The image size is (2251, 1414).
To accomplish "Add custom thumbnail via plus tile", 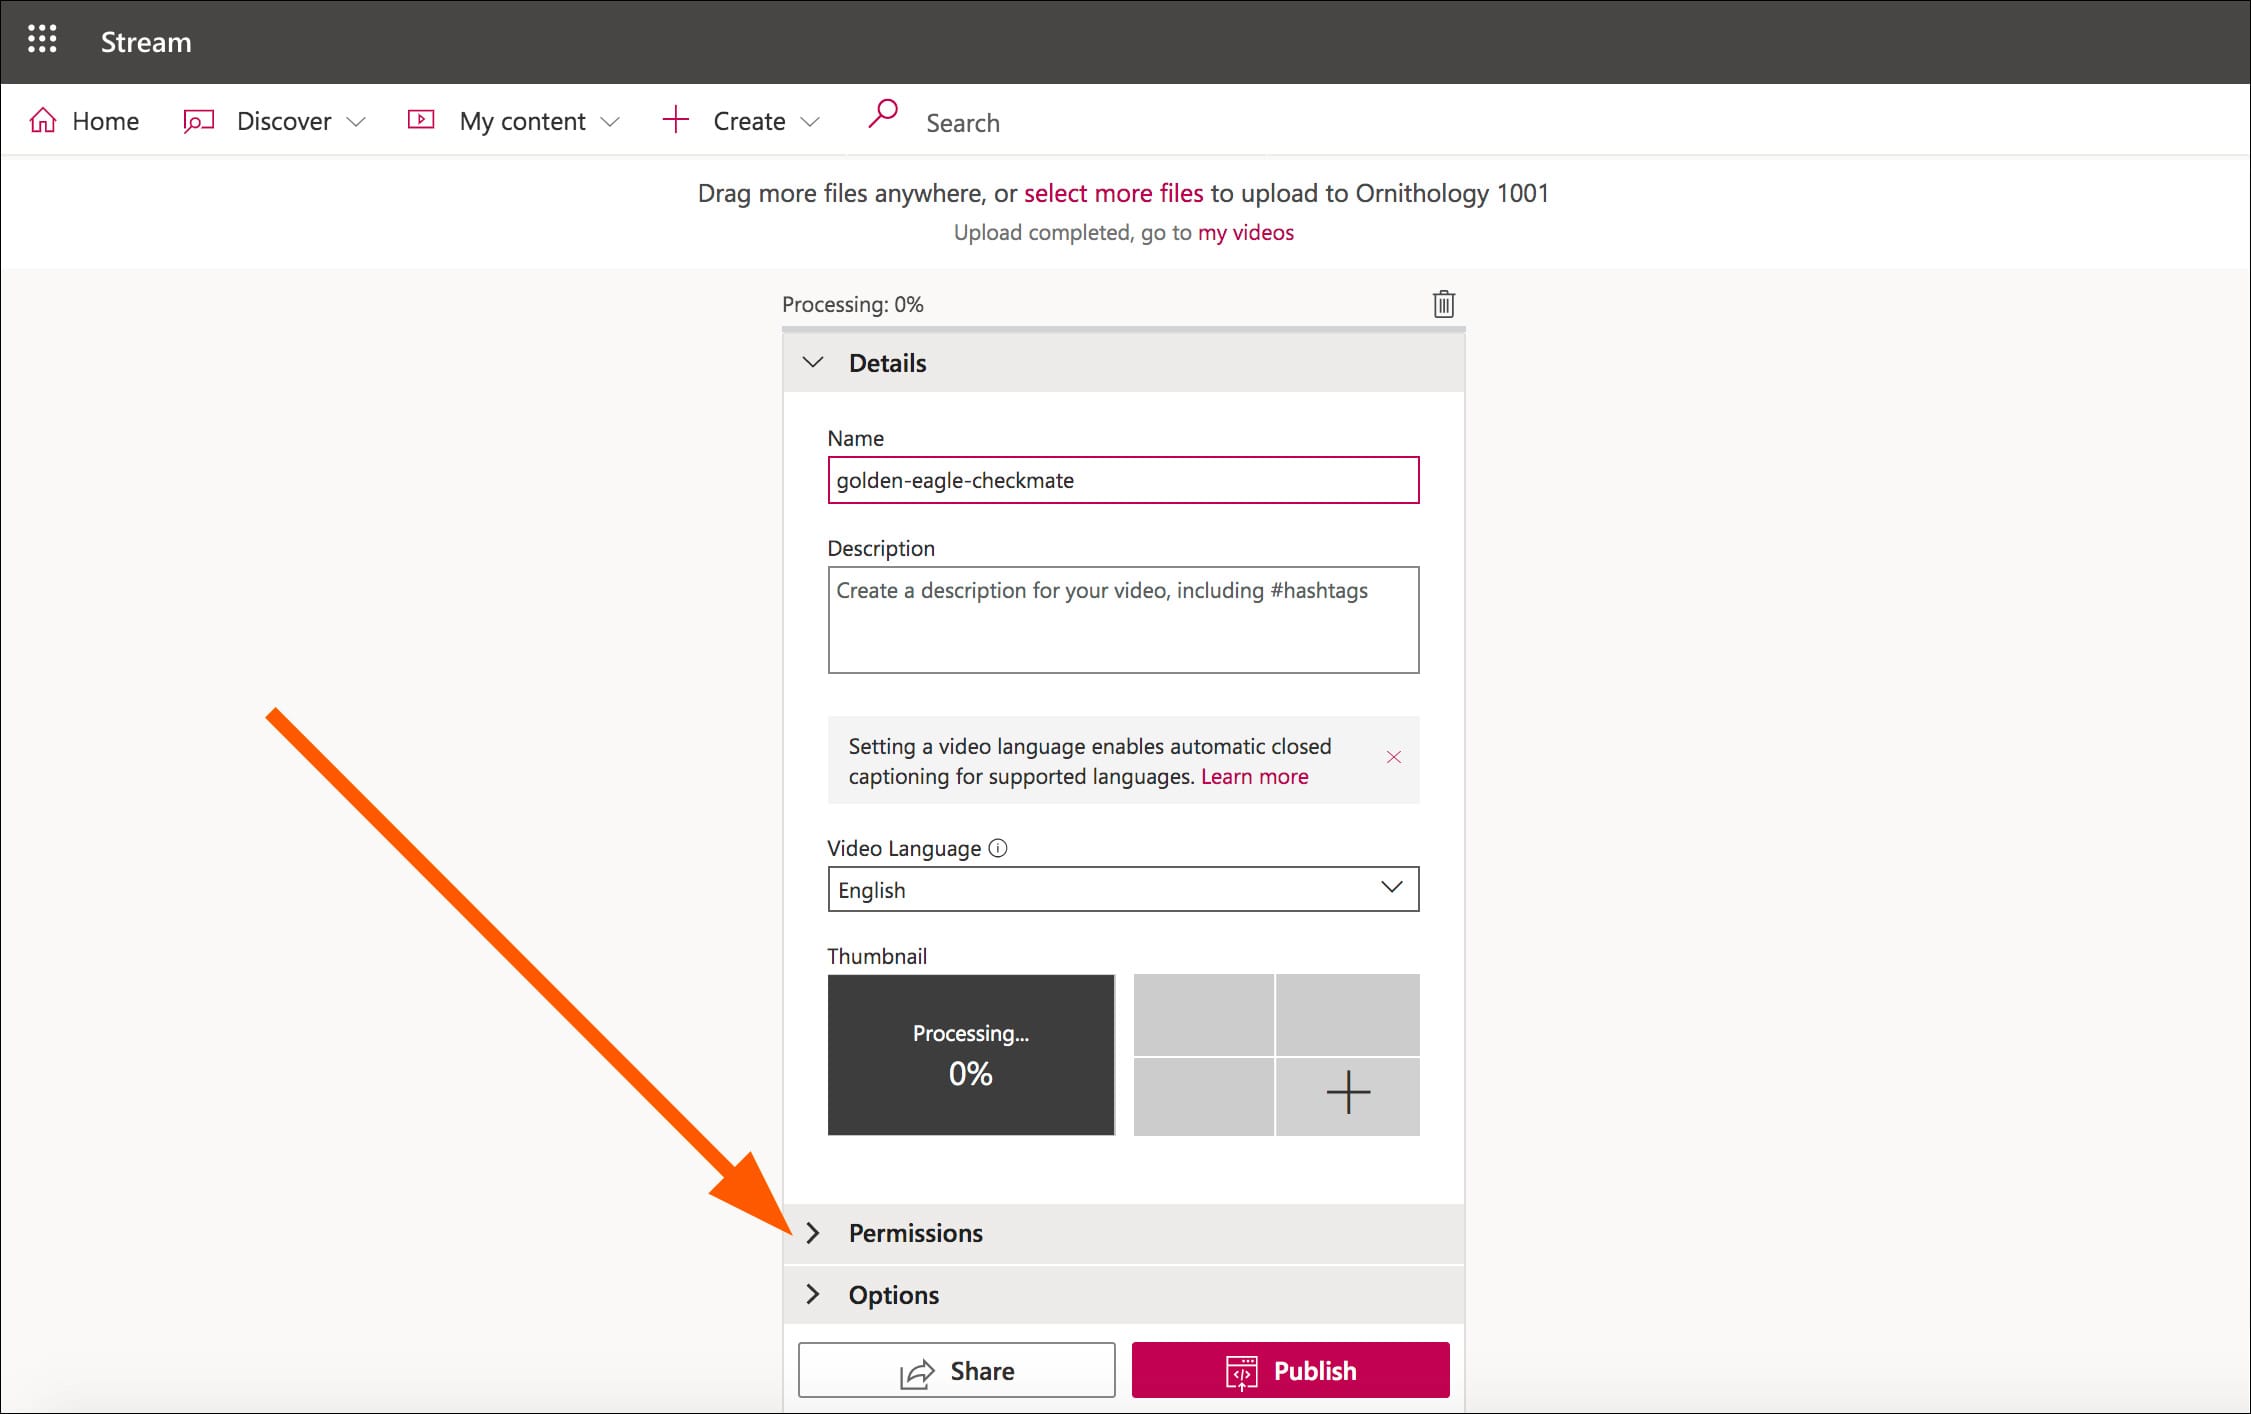I will pyautogui.click(x=1347, y=1093).
